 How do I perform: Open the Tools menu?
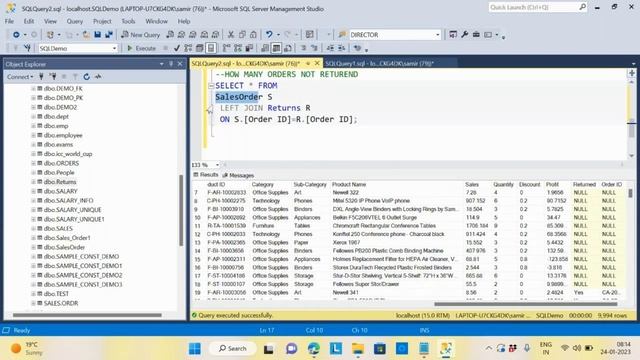[128, 21]
